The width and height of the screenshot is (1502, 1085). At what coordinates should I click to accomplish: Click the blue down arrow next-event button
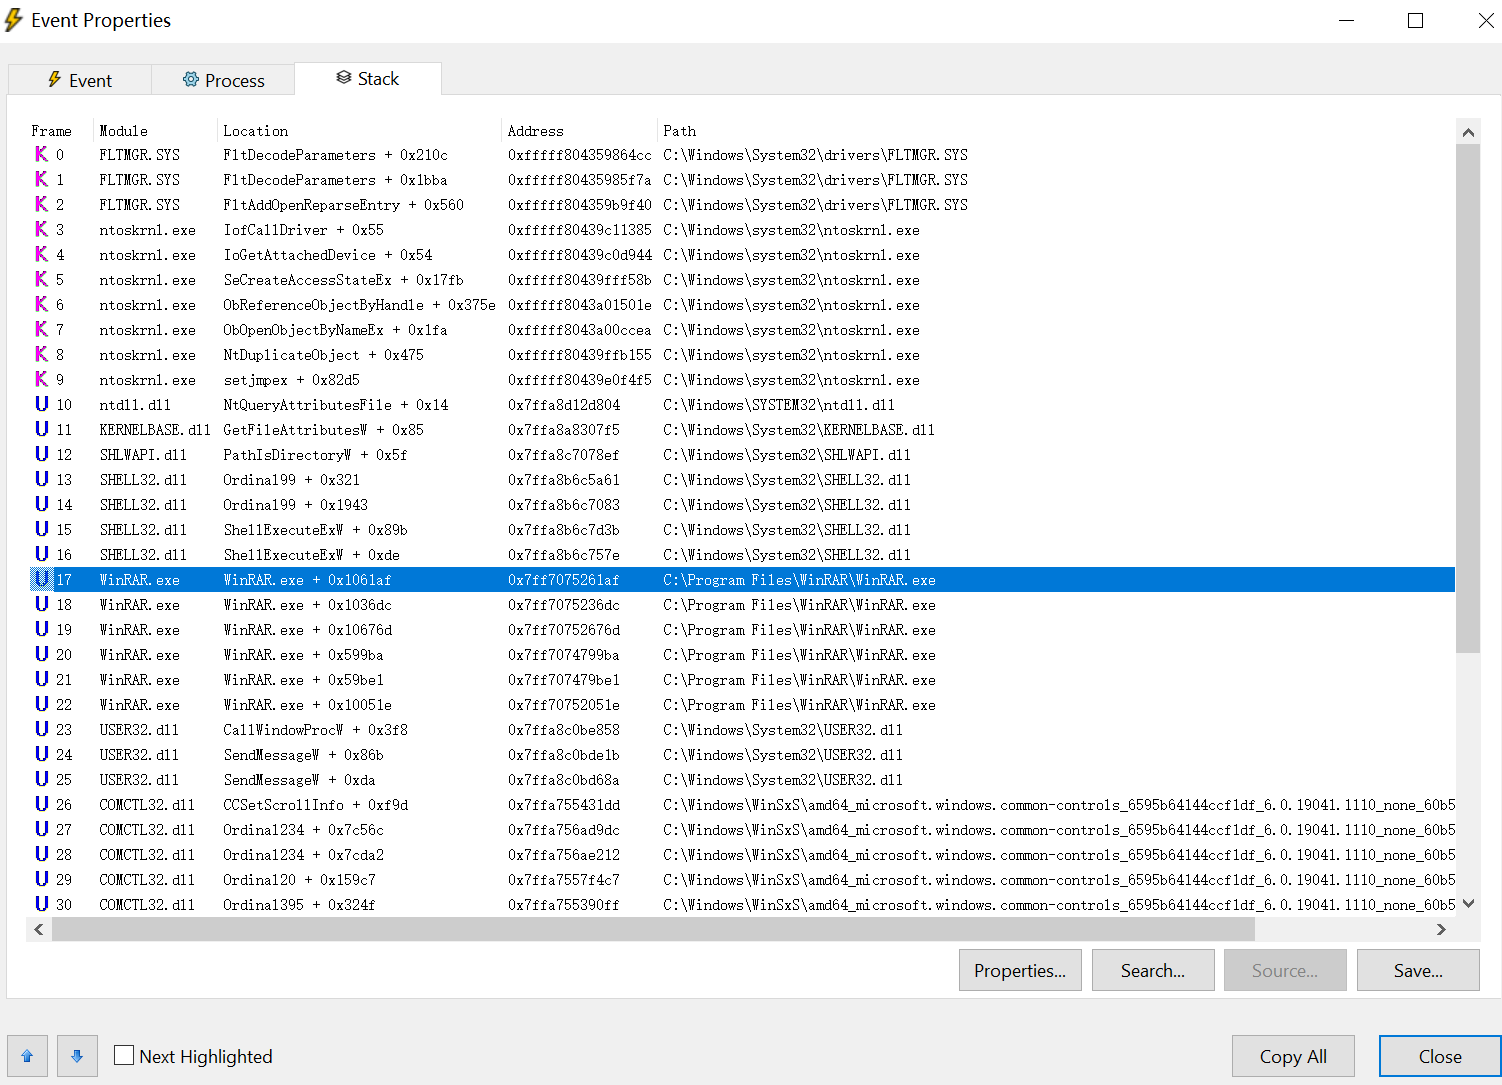[x=77, y=1056]
